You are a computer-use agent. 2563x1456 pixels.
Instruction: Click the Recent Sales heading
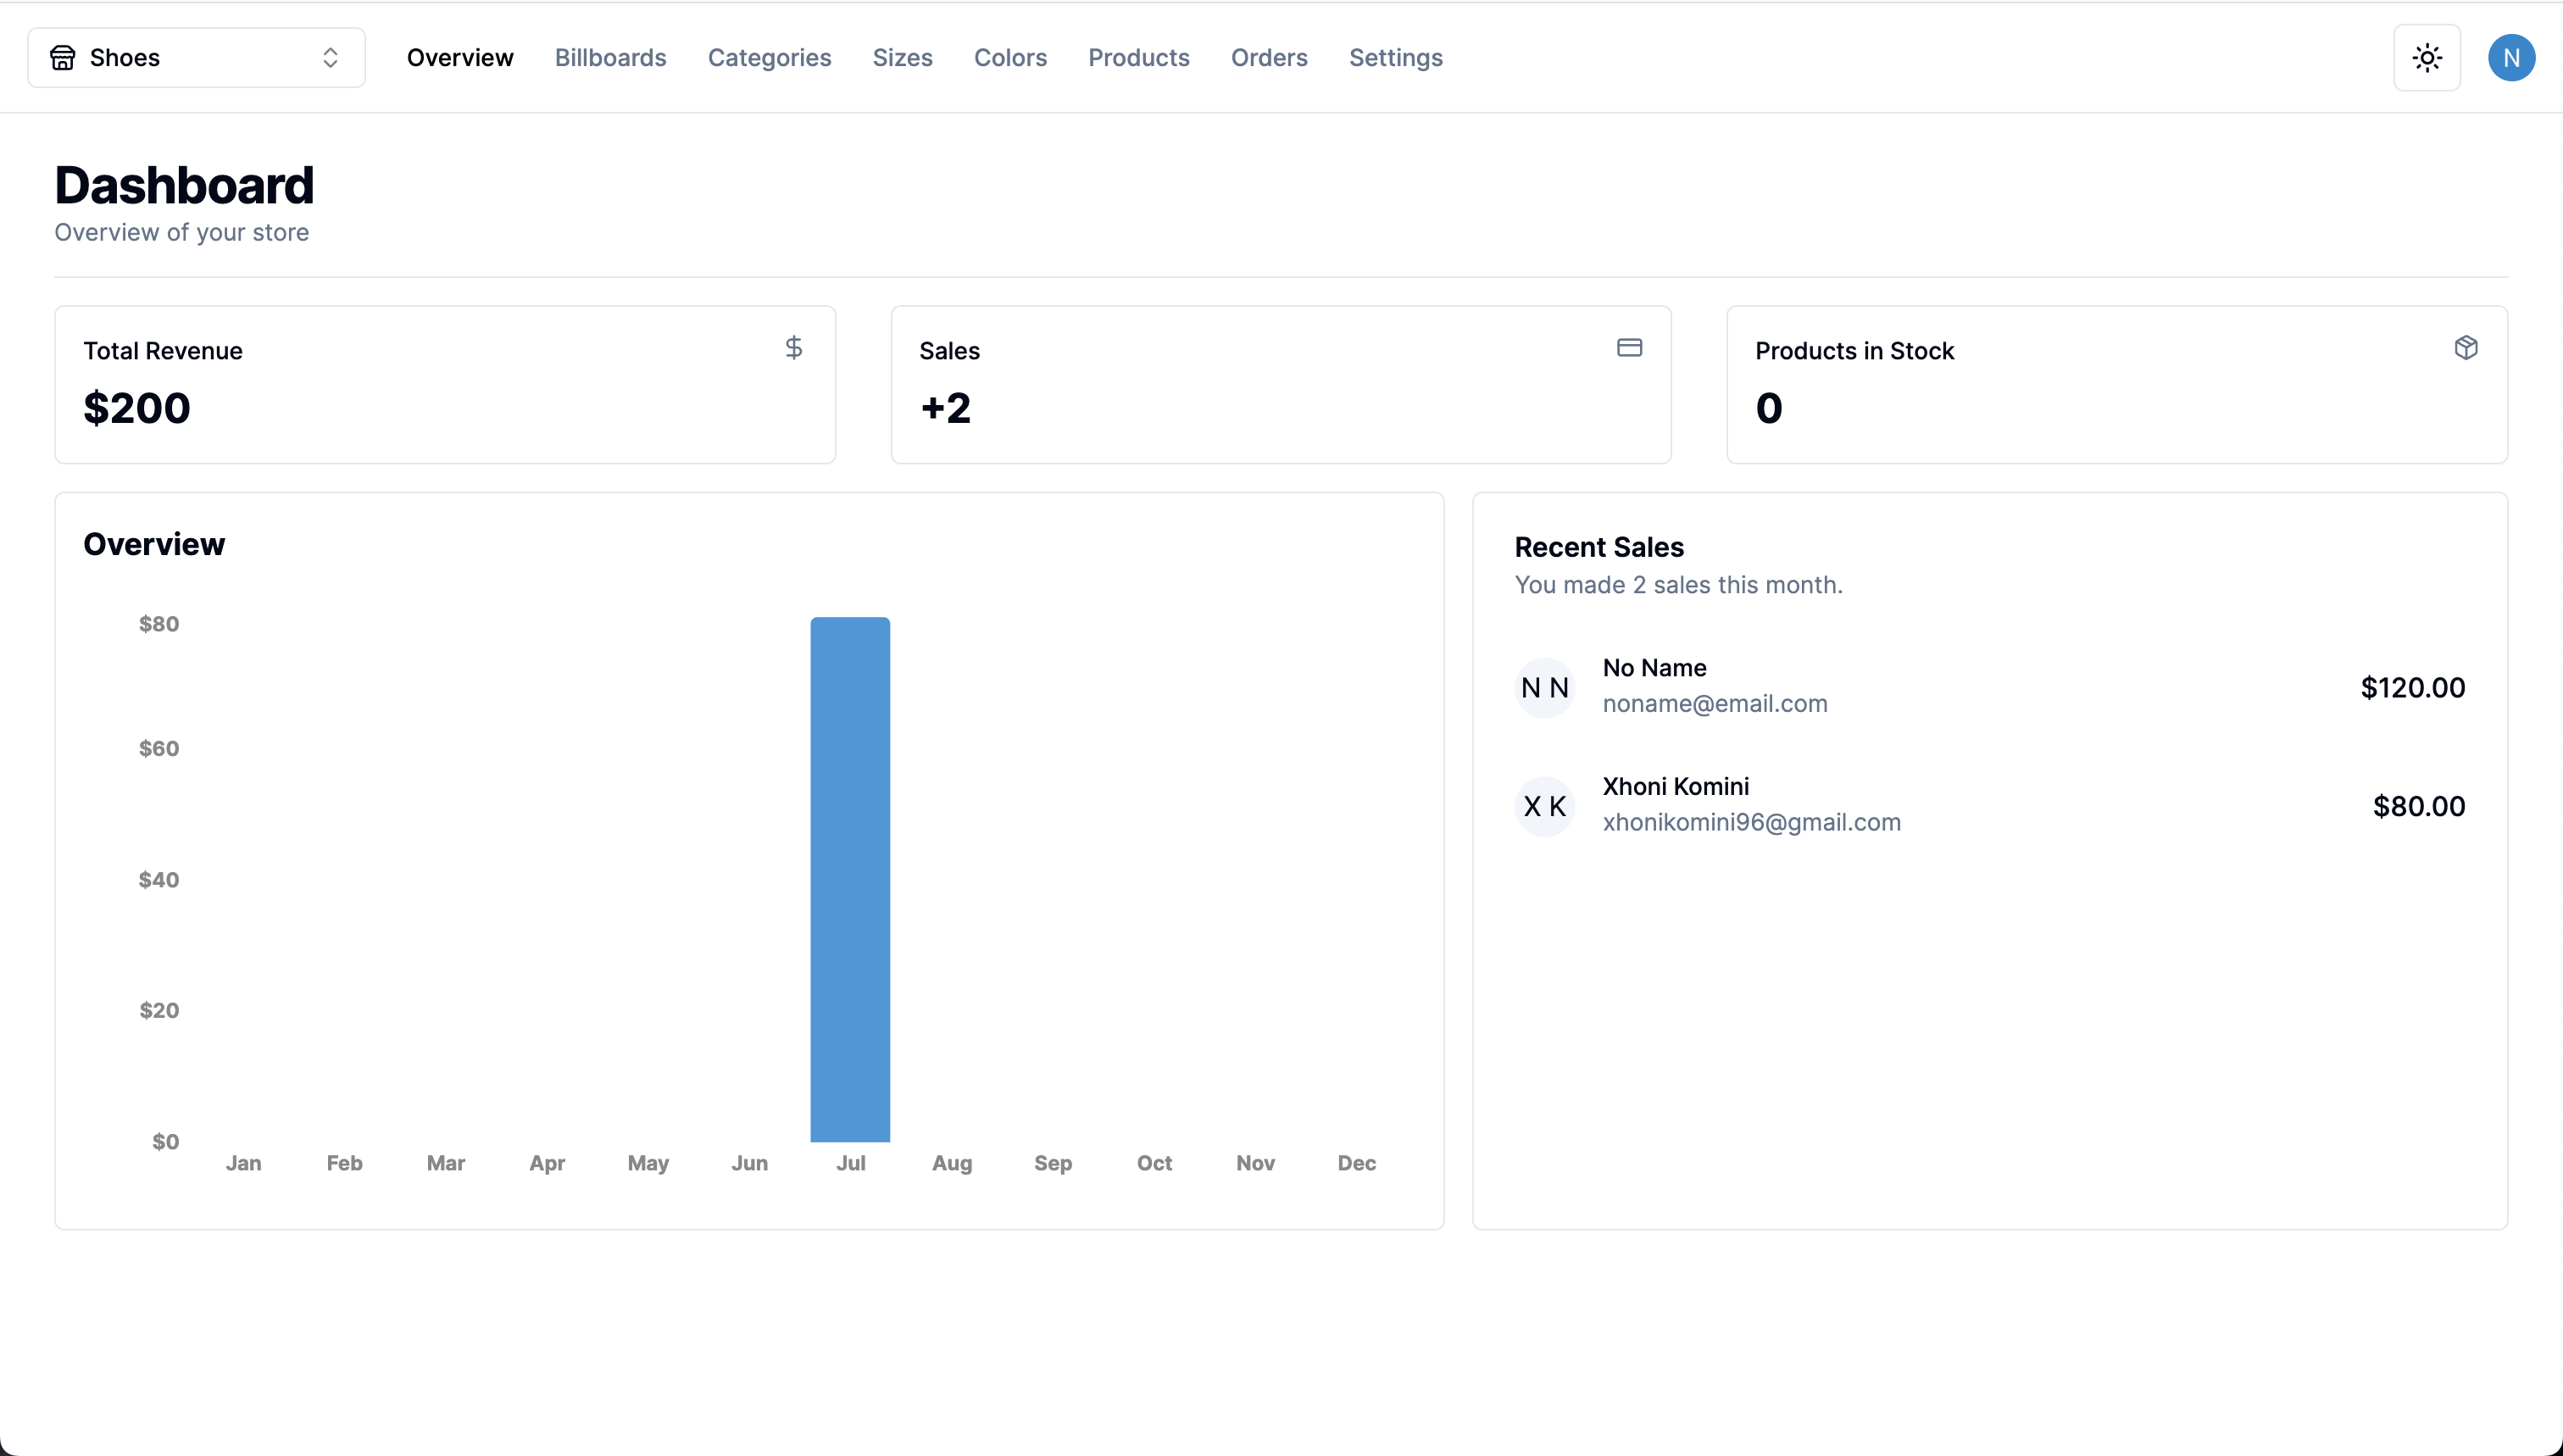click(1599, 547)
